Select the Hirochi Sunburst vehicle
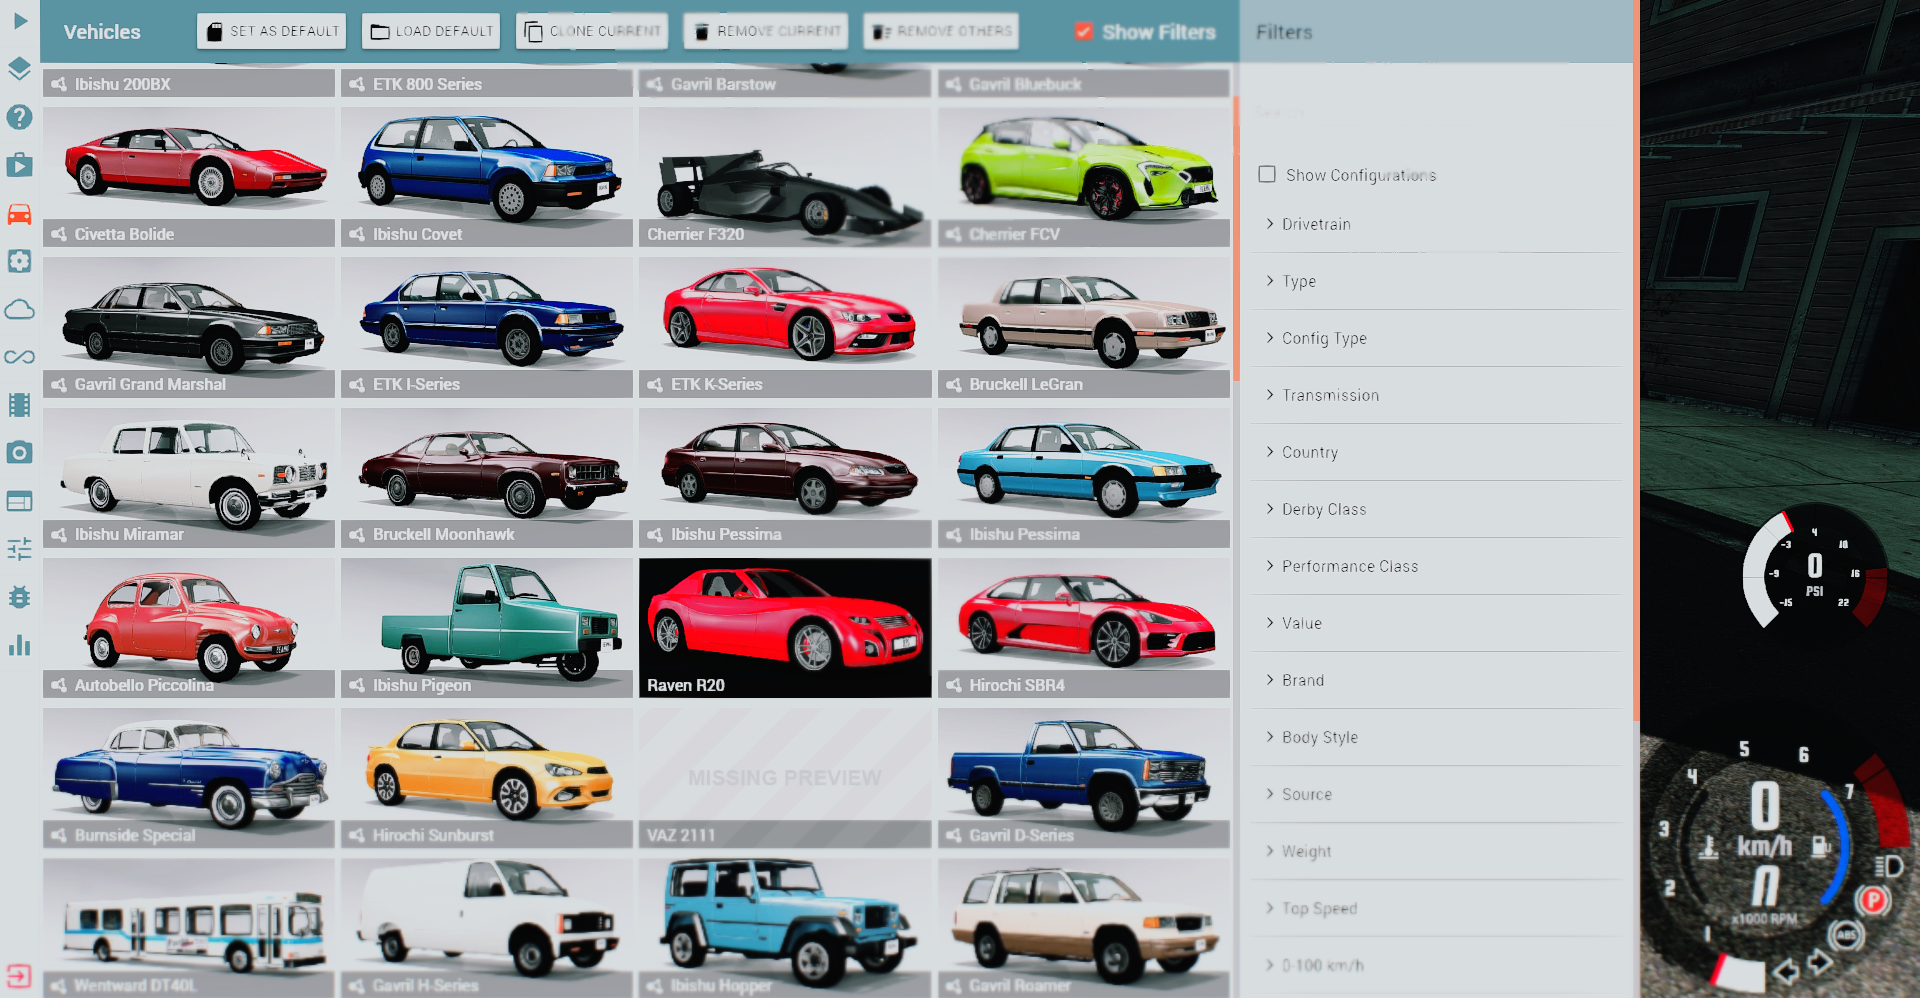The width and height of the screenshot is (1920, 998). coord(487,778)
